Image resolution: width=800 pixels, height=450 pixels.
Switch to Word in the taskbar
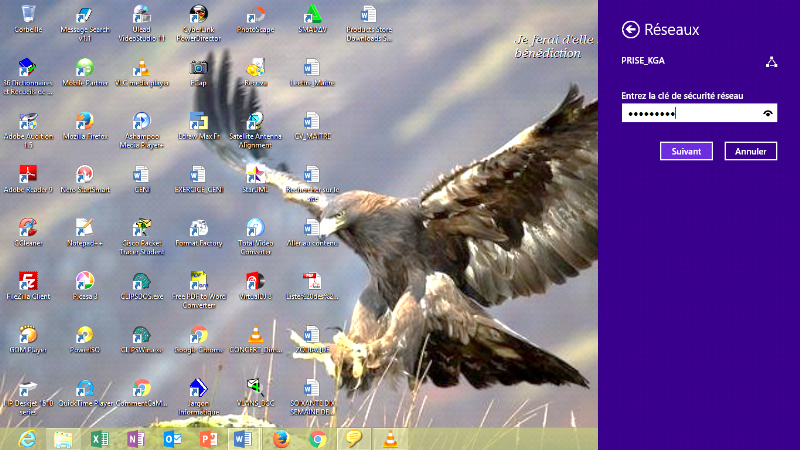point(244,438)
